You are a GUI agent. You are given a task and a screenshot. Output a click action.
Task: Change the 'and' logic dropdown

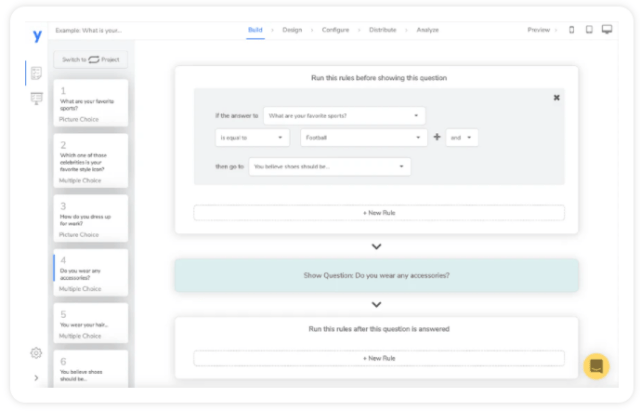pyautogui.click(x=462, y=138)
